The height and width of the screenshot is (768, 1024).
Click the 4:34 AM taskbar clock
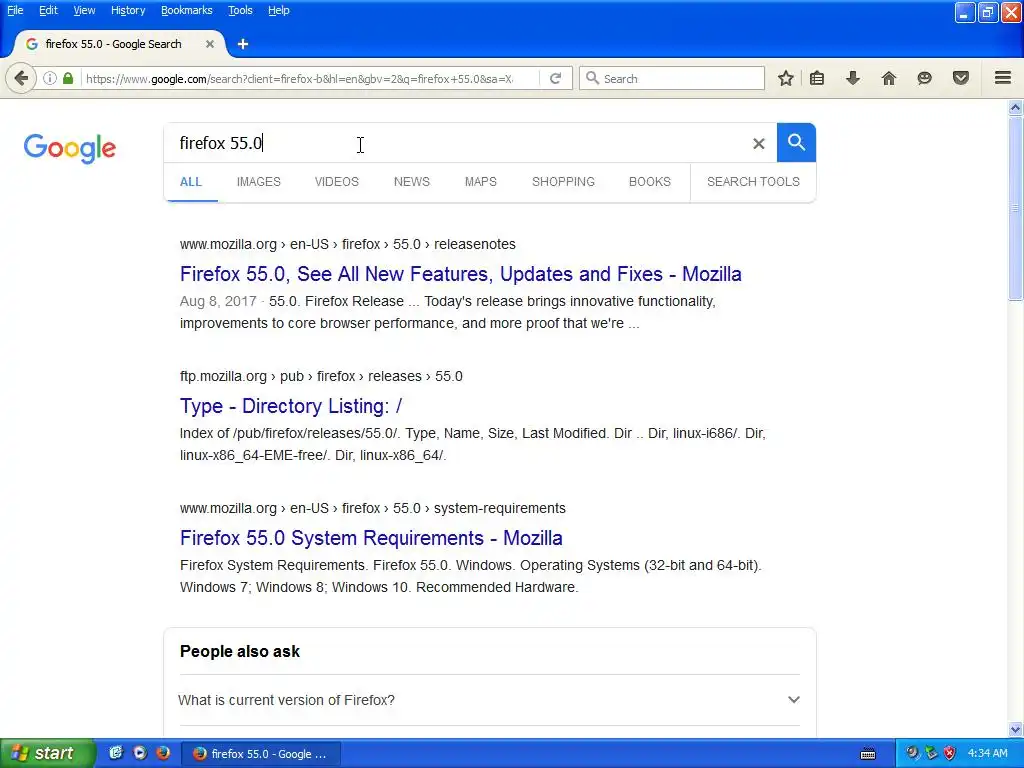[x=987, y=753]
